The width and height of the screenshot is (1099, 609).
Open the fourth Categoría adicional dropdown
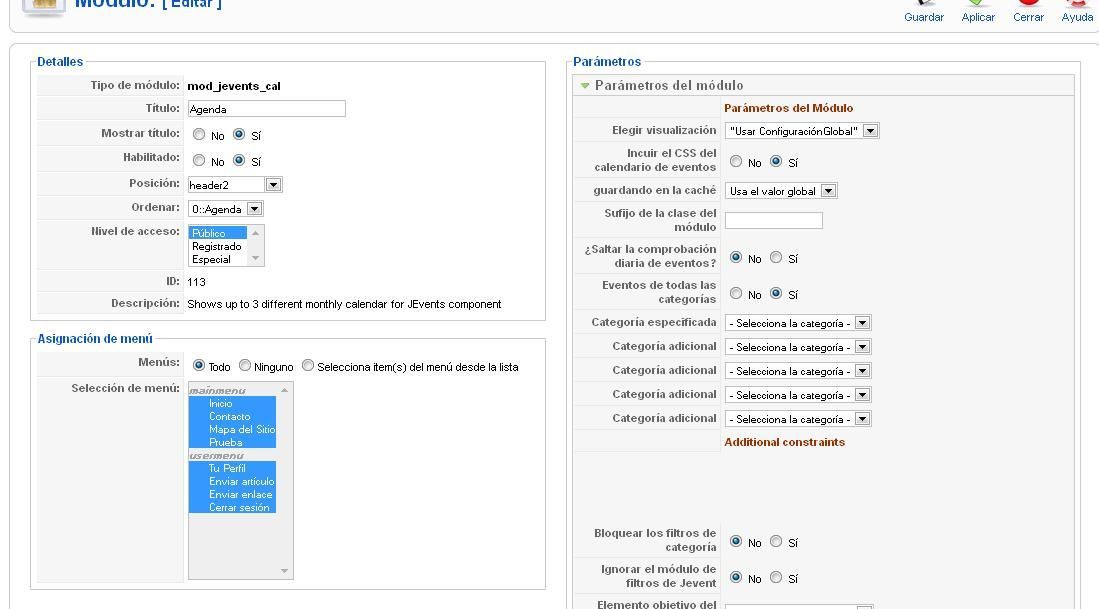tap(798, 419)
